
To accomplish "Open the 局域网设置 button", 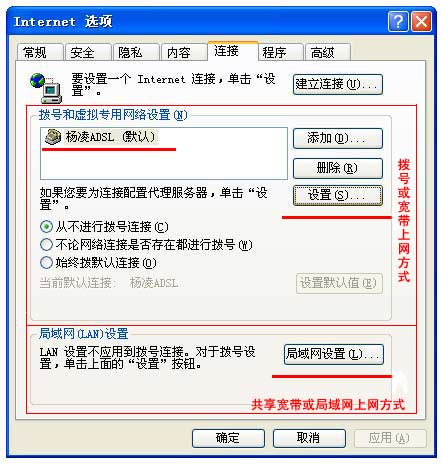I will (334, 354).
